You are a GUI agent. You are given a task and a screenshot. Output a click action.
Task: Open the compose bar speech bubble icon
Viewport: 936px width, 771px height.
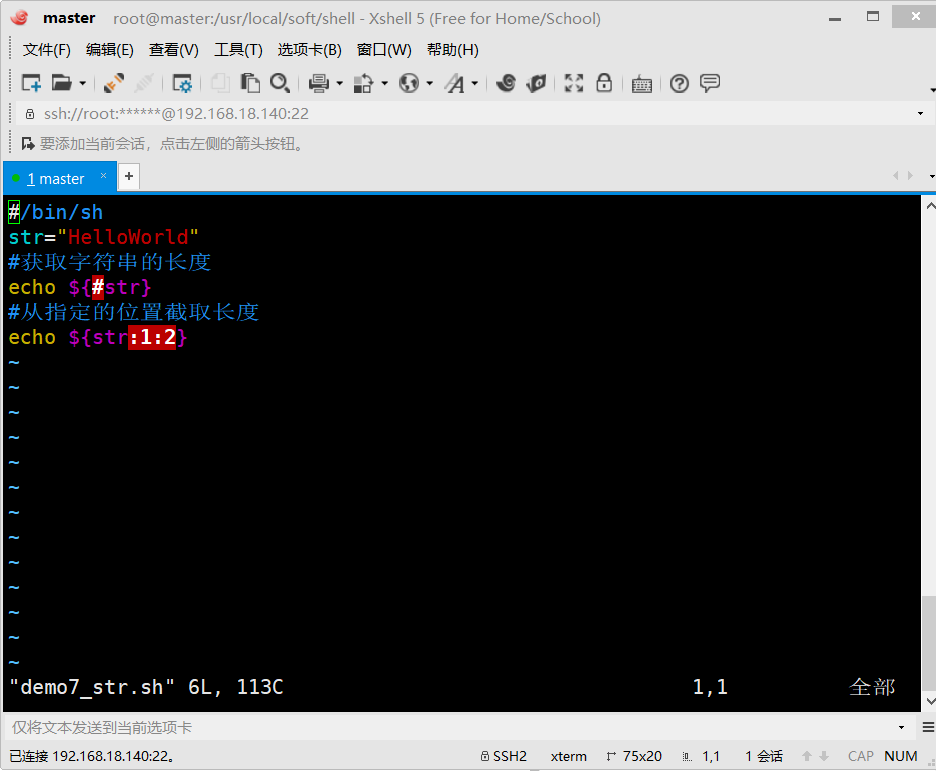tap(711, 83)
